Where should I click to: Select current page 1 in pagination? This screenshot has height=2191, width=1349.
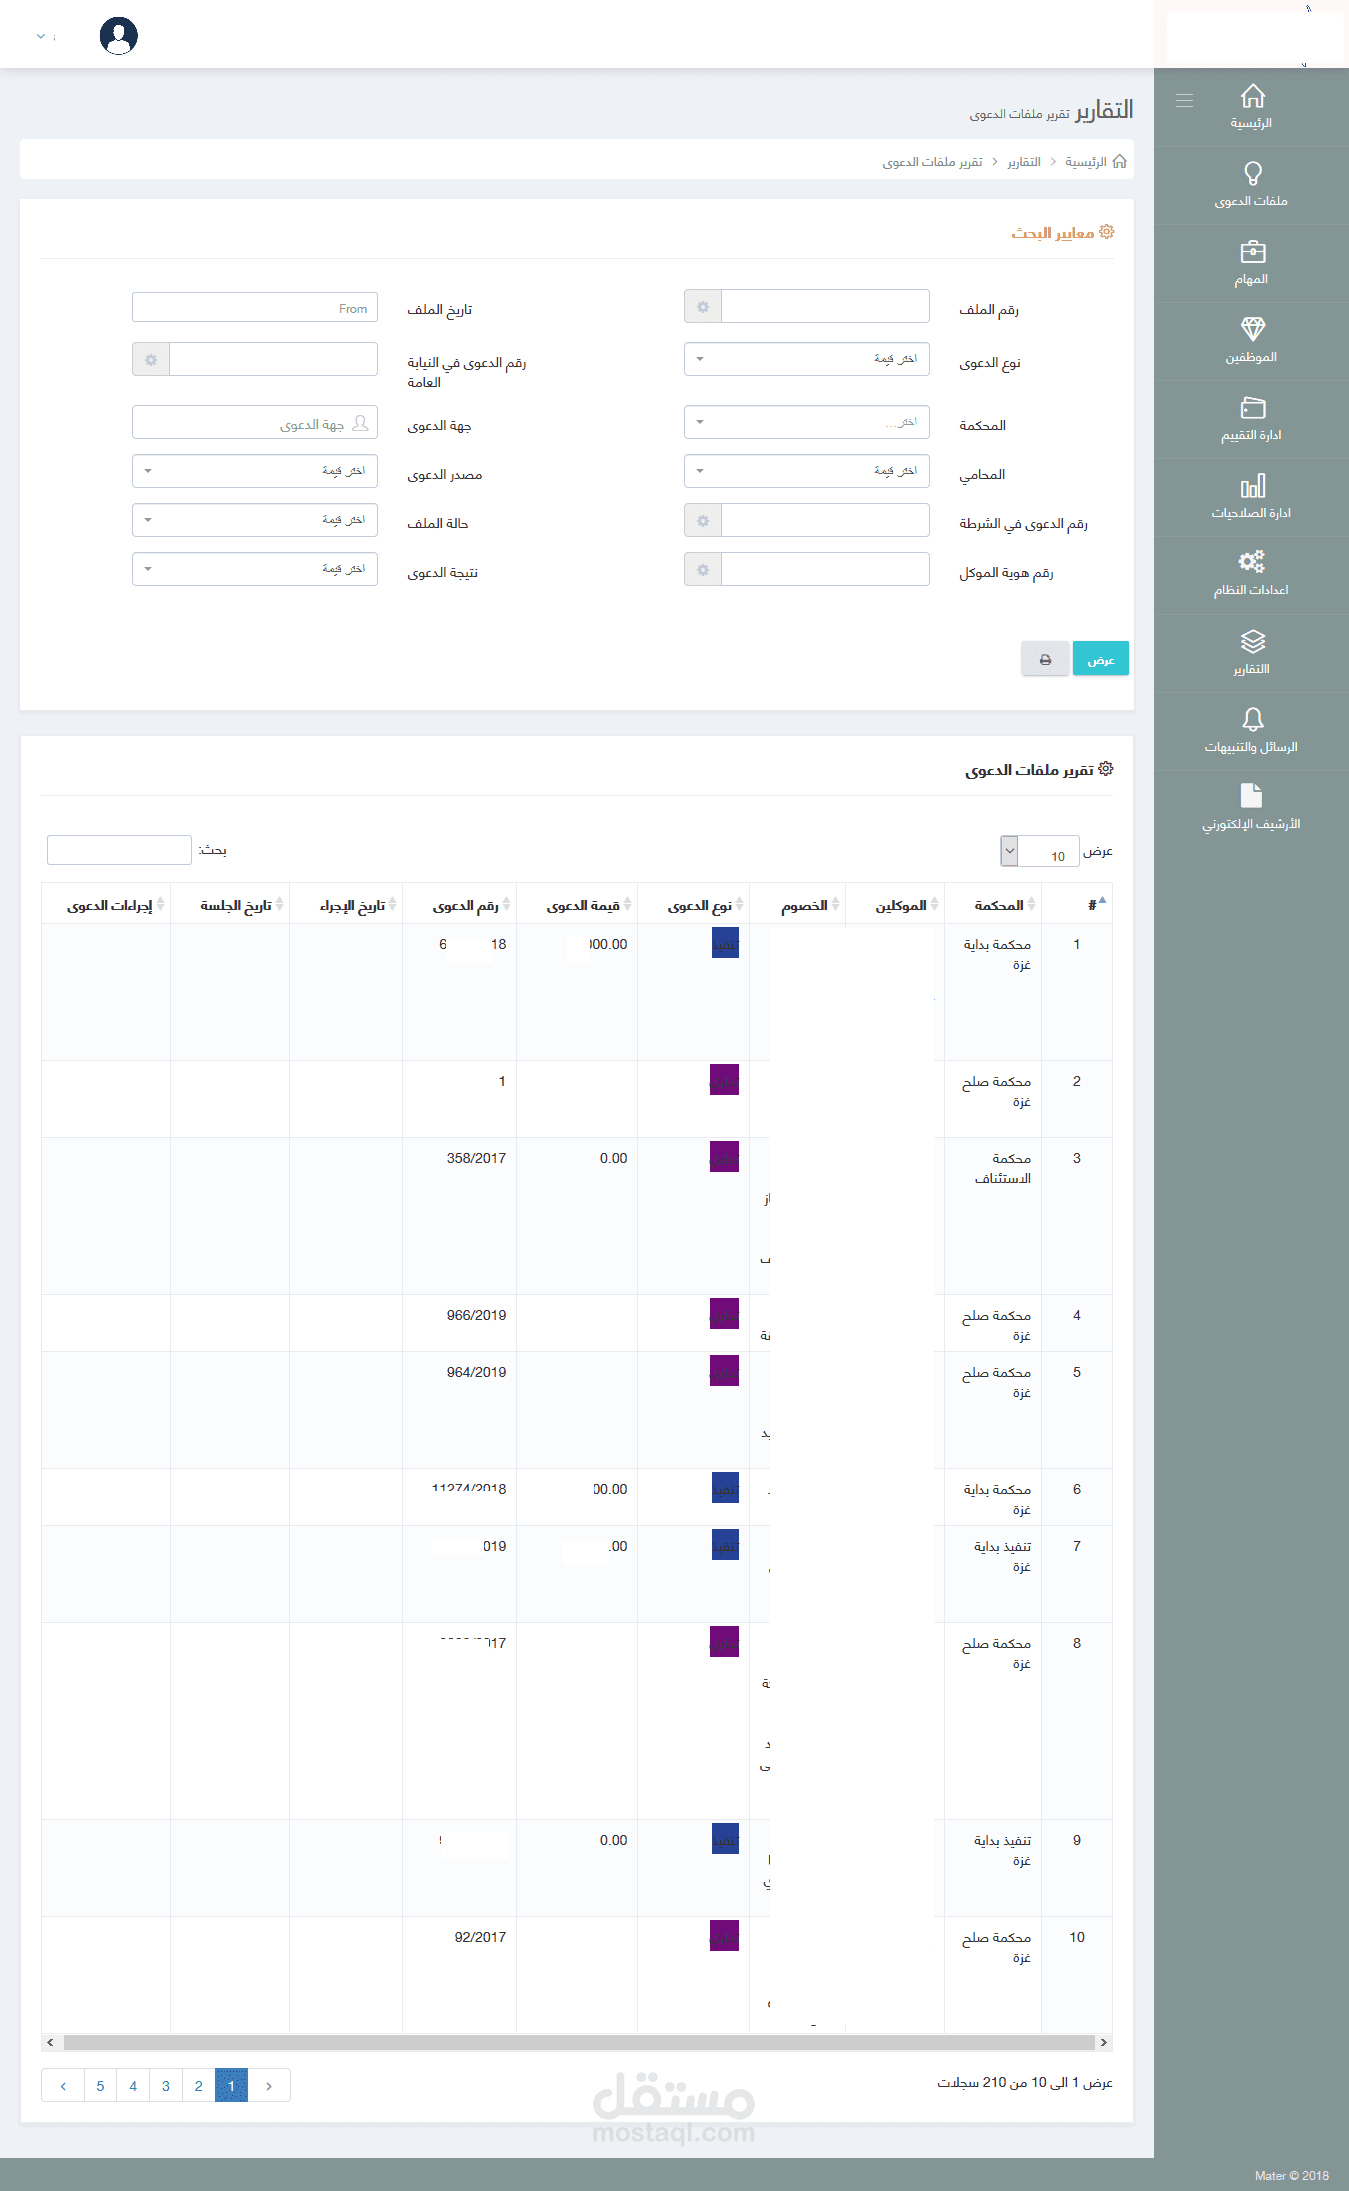click(x=231, y=2085)
